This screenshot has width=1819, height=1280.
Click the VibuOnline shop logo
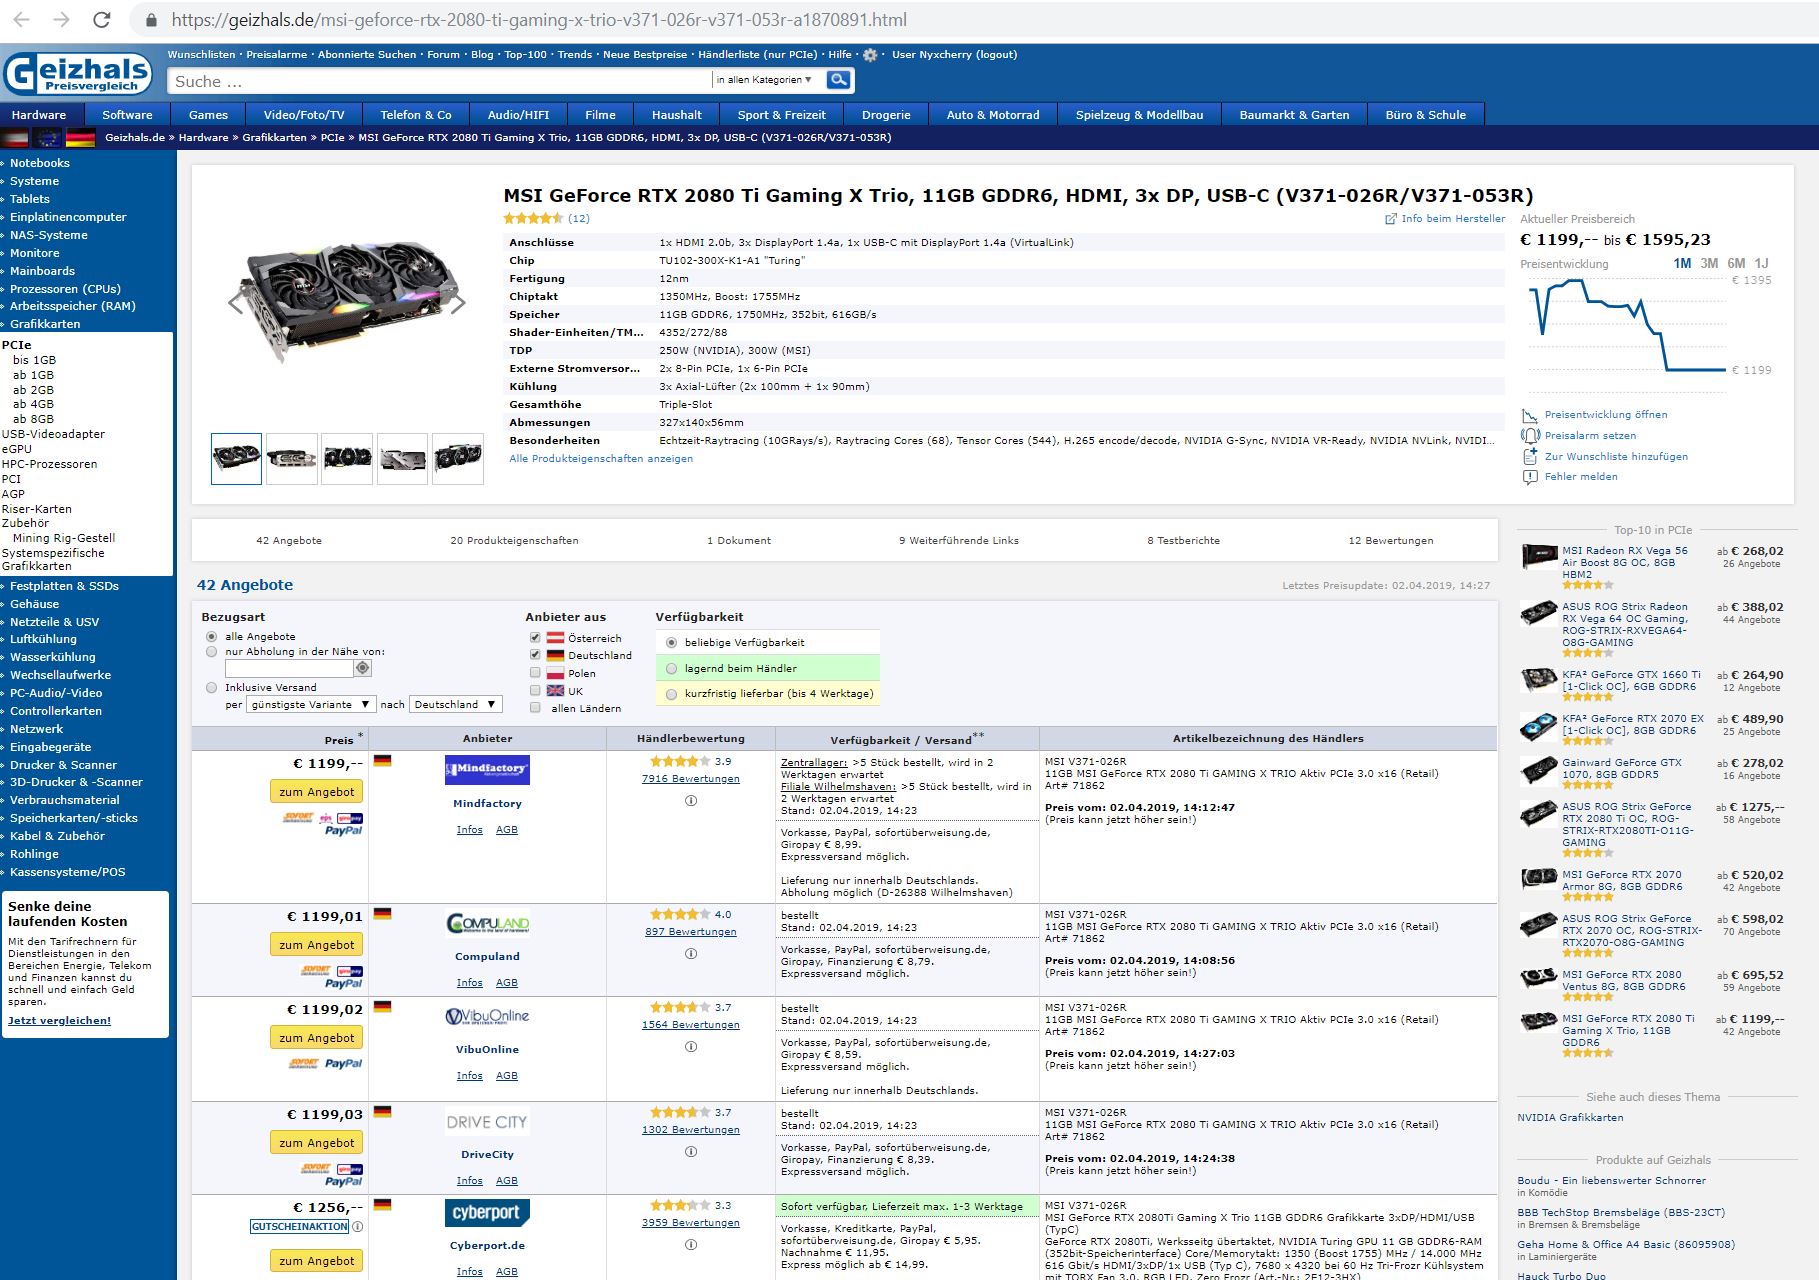[x=487, y=1016]
